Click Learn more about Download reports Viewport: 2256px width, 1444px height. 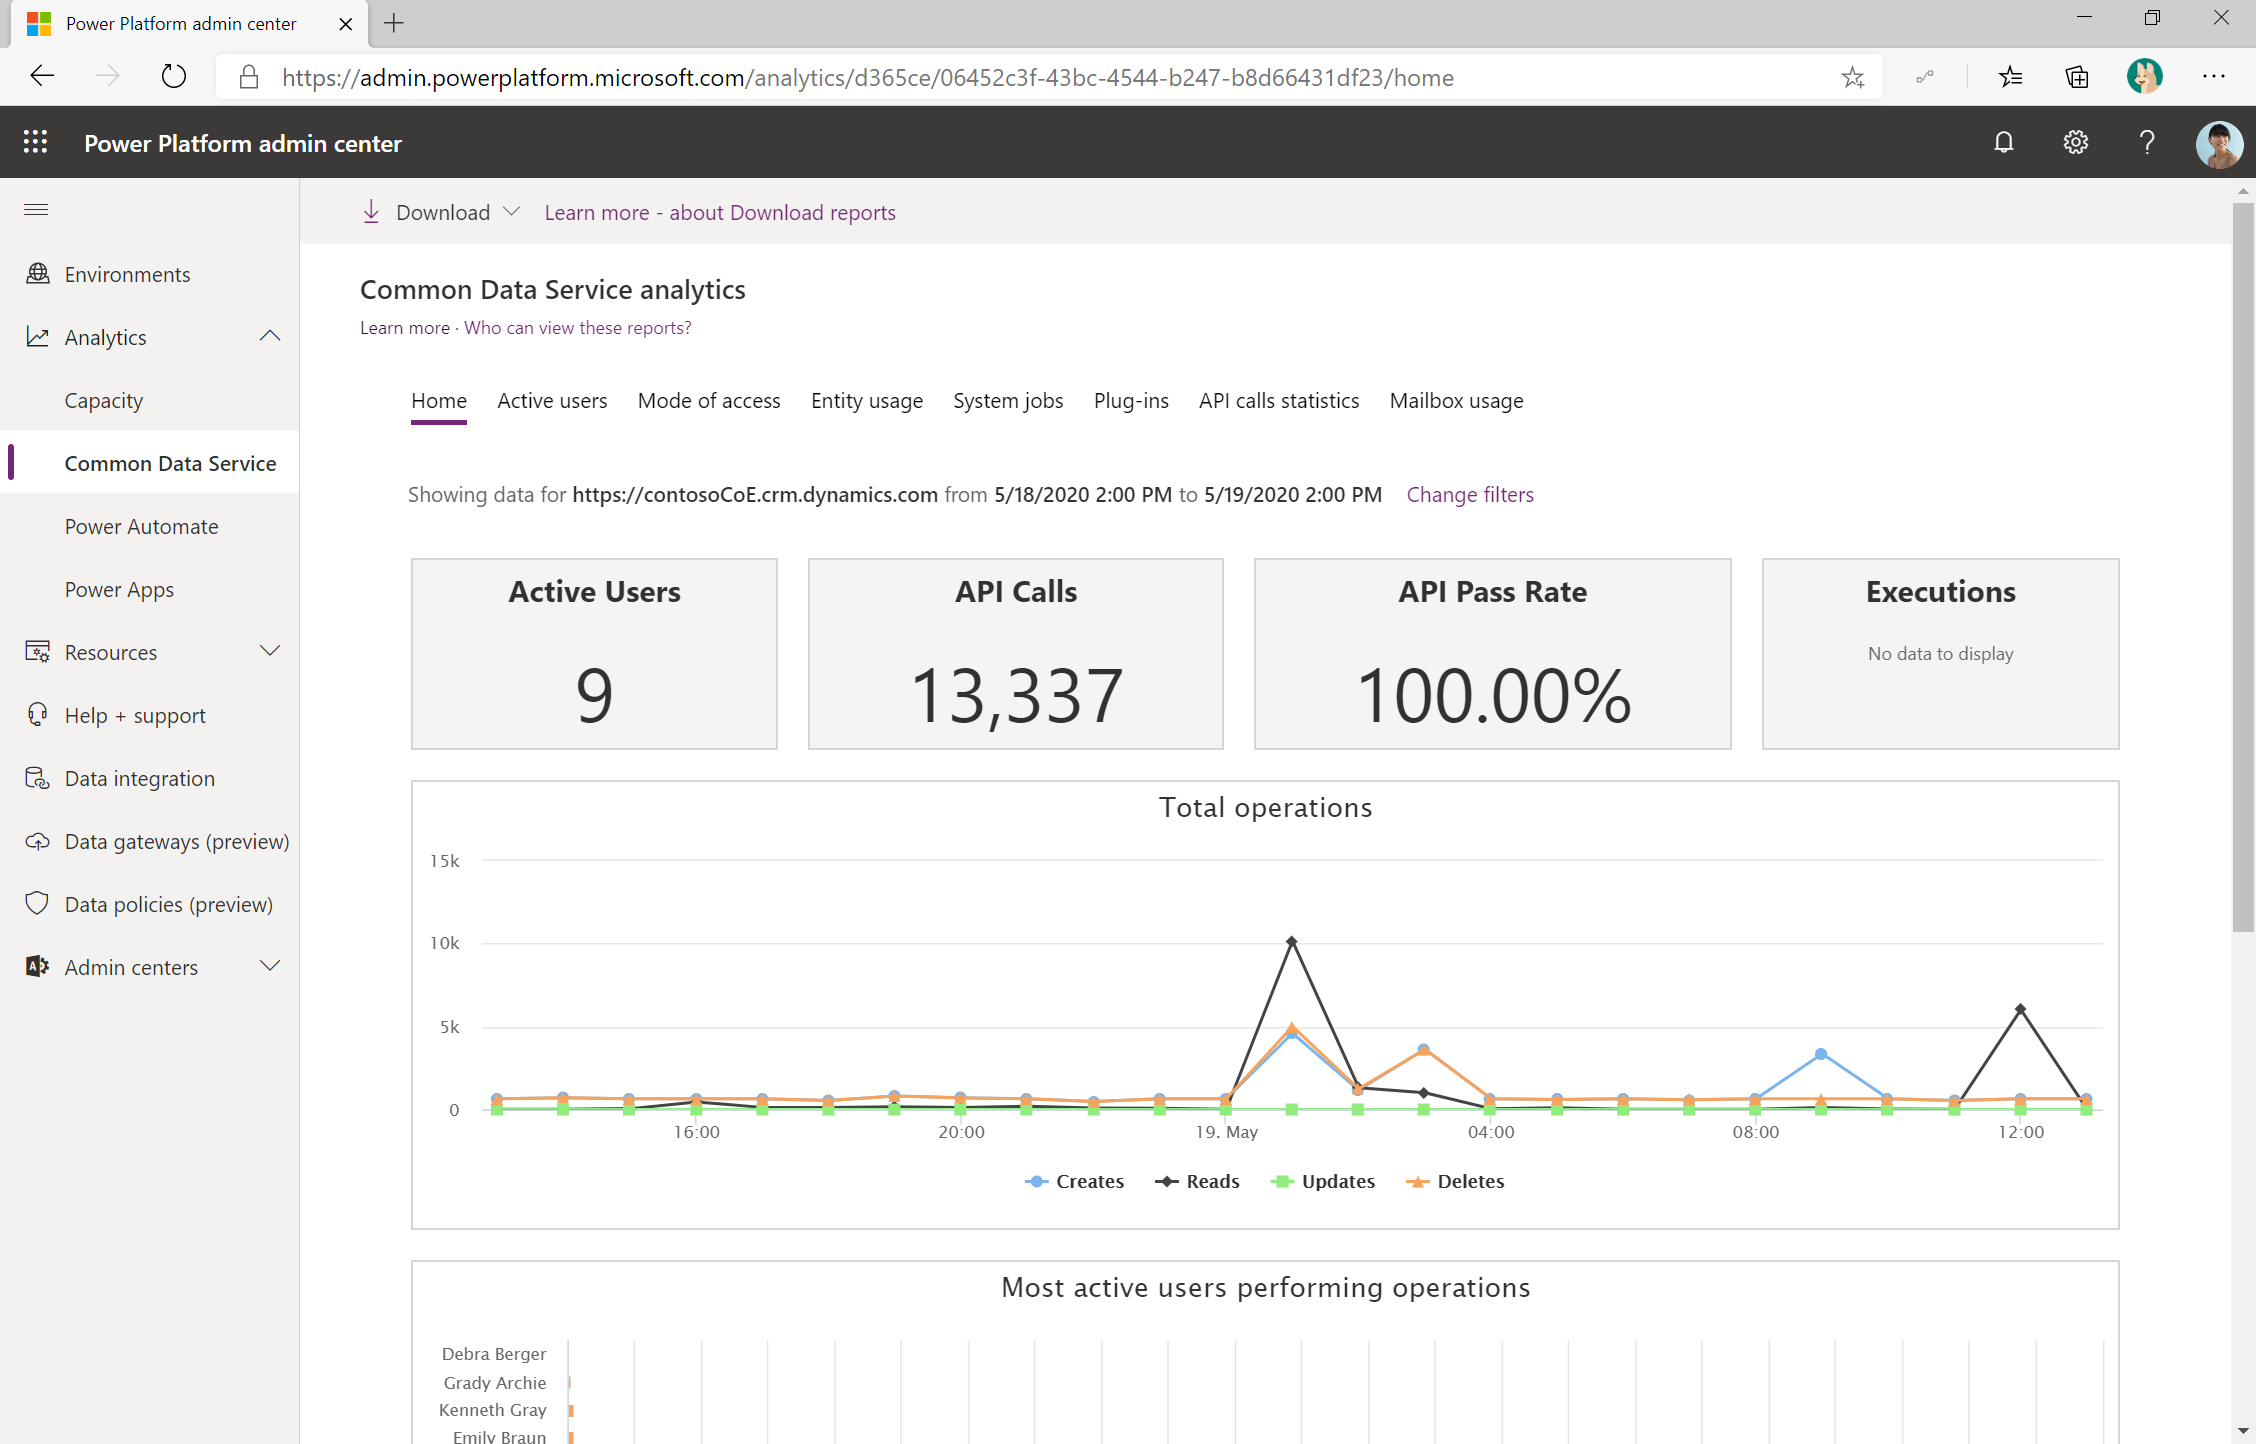(720, 211)
